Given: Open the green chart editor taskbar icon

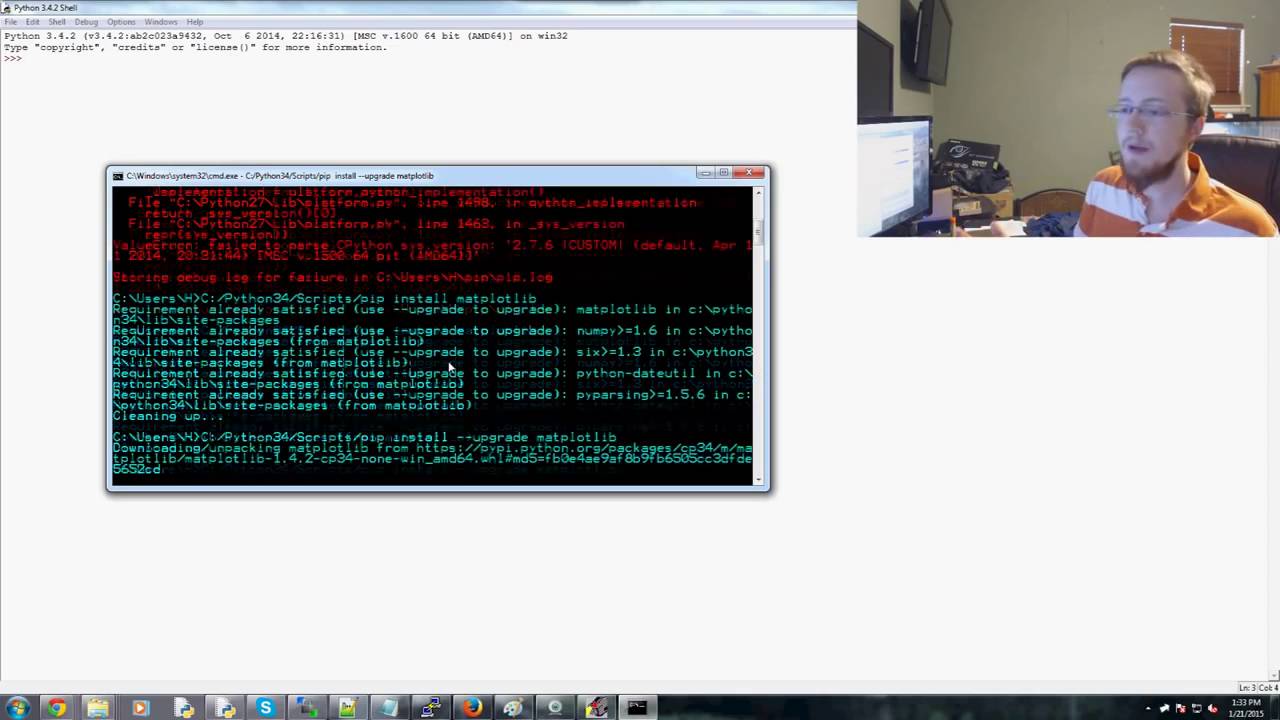Looking at the screenshot, I should click(347, 708).
